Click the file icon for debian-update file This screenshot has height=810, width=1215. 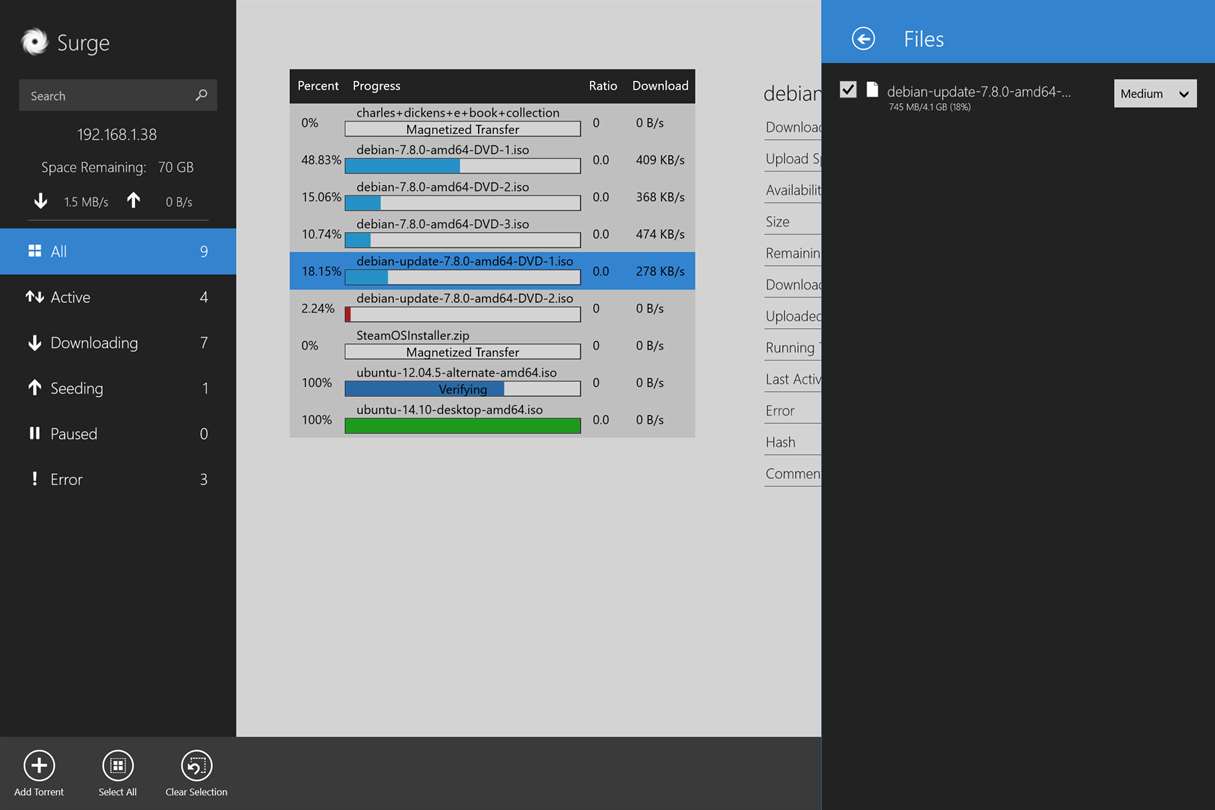pyautogui.click(x=872, y=90)
